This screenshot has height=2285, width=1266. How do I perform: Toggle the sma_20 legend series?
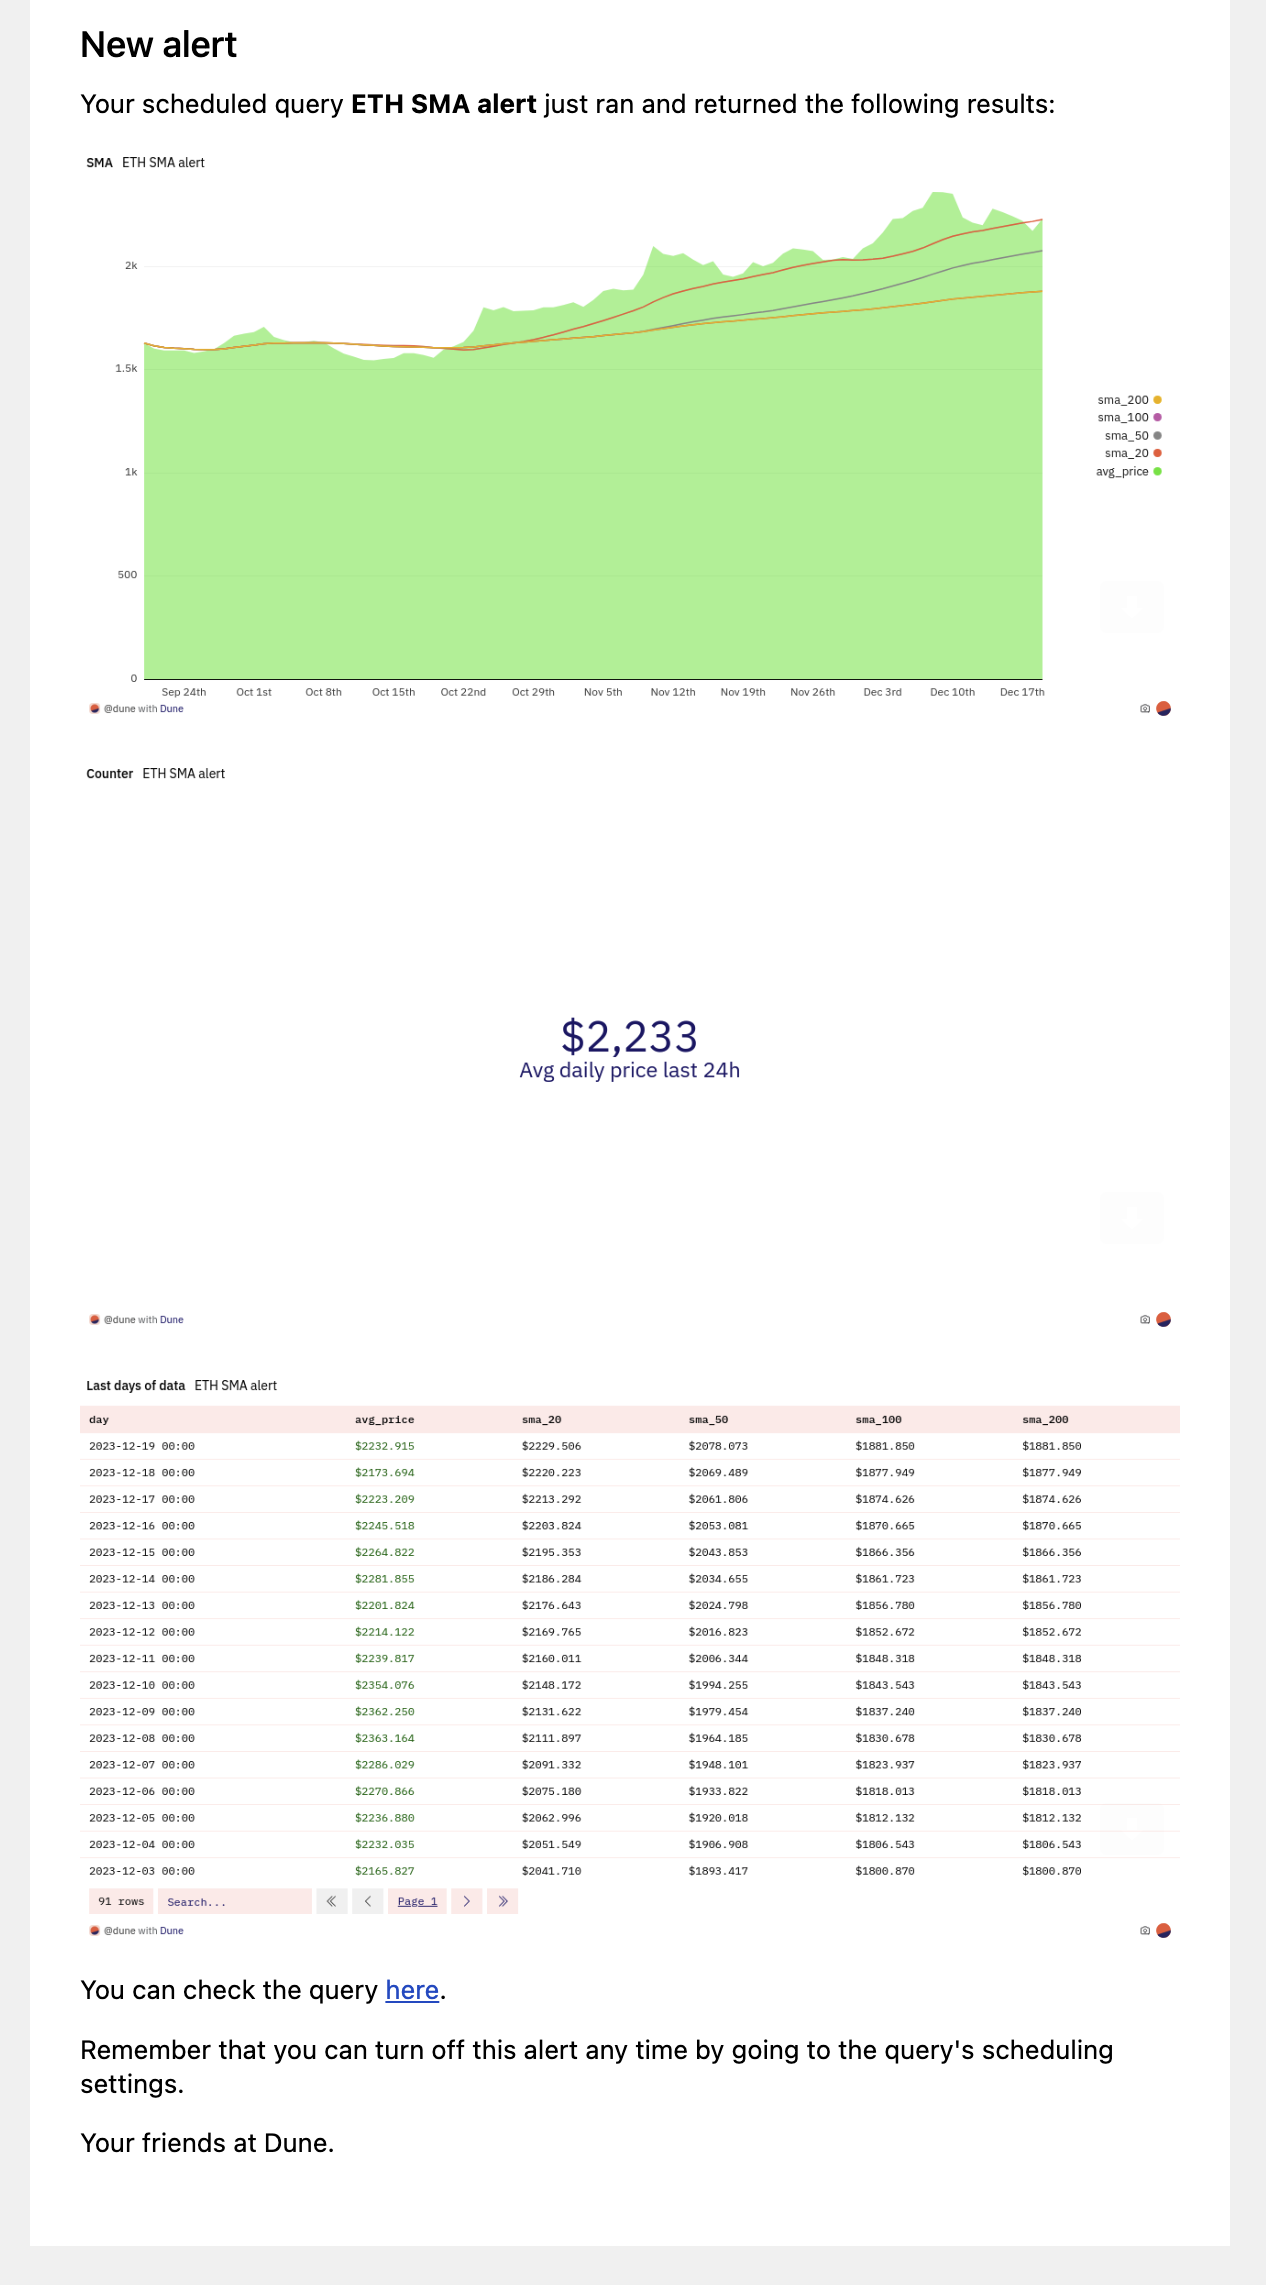[1133, 454]
